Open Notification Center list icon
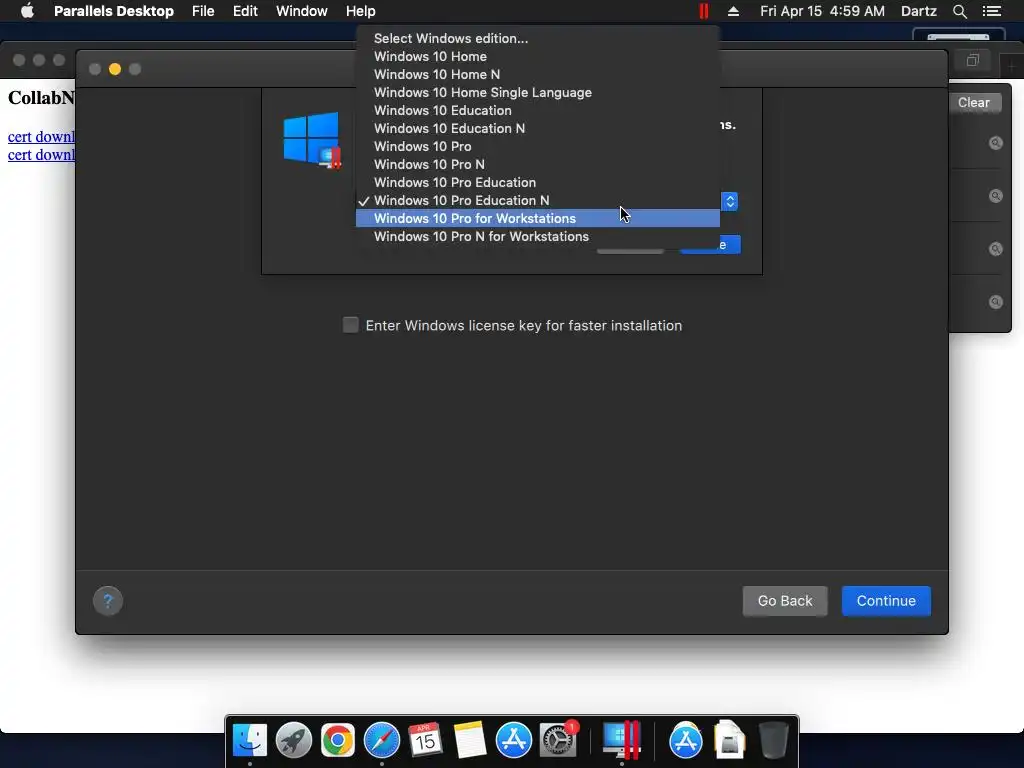The height and width of the screenshot is (768, 1024). 991,11
